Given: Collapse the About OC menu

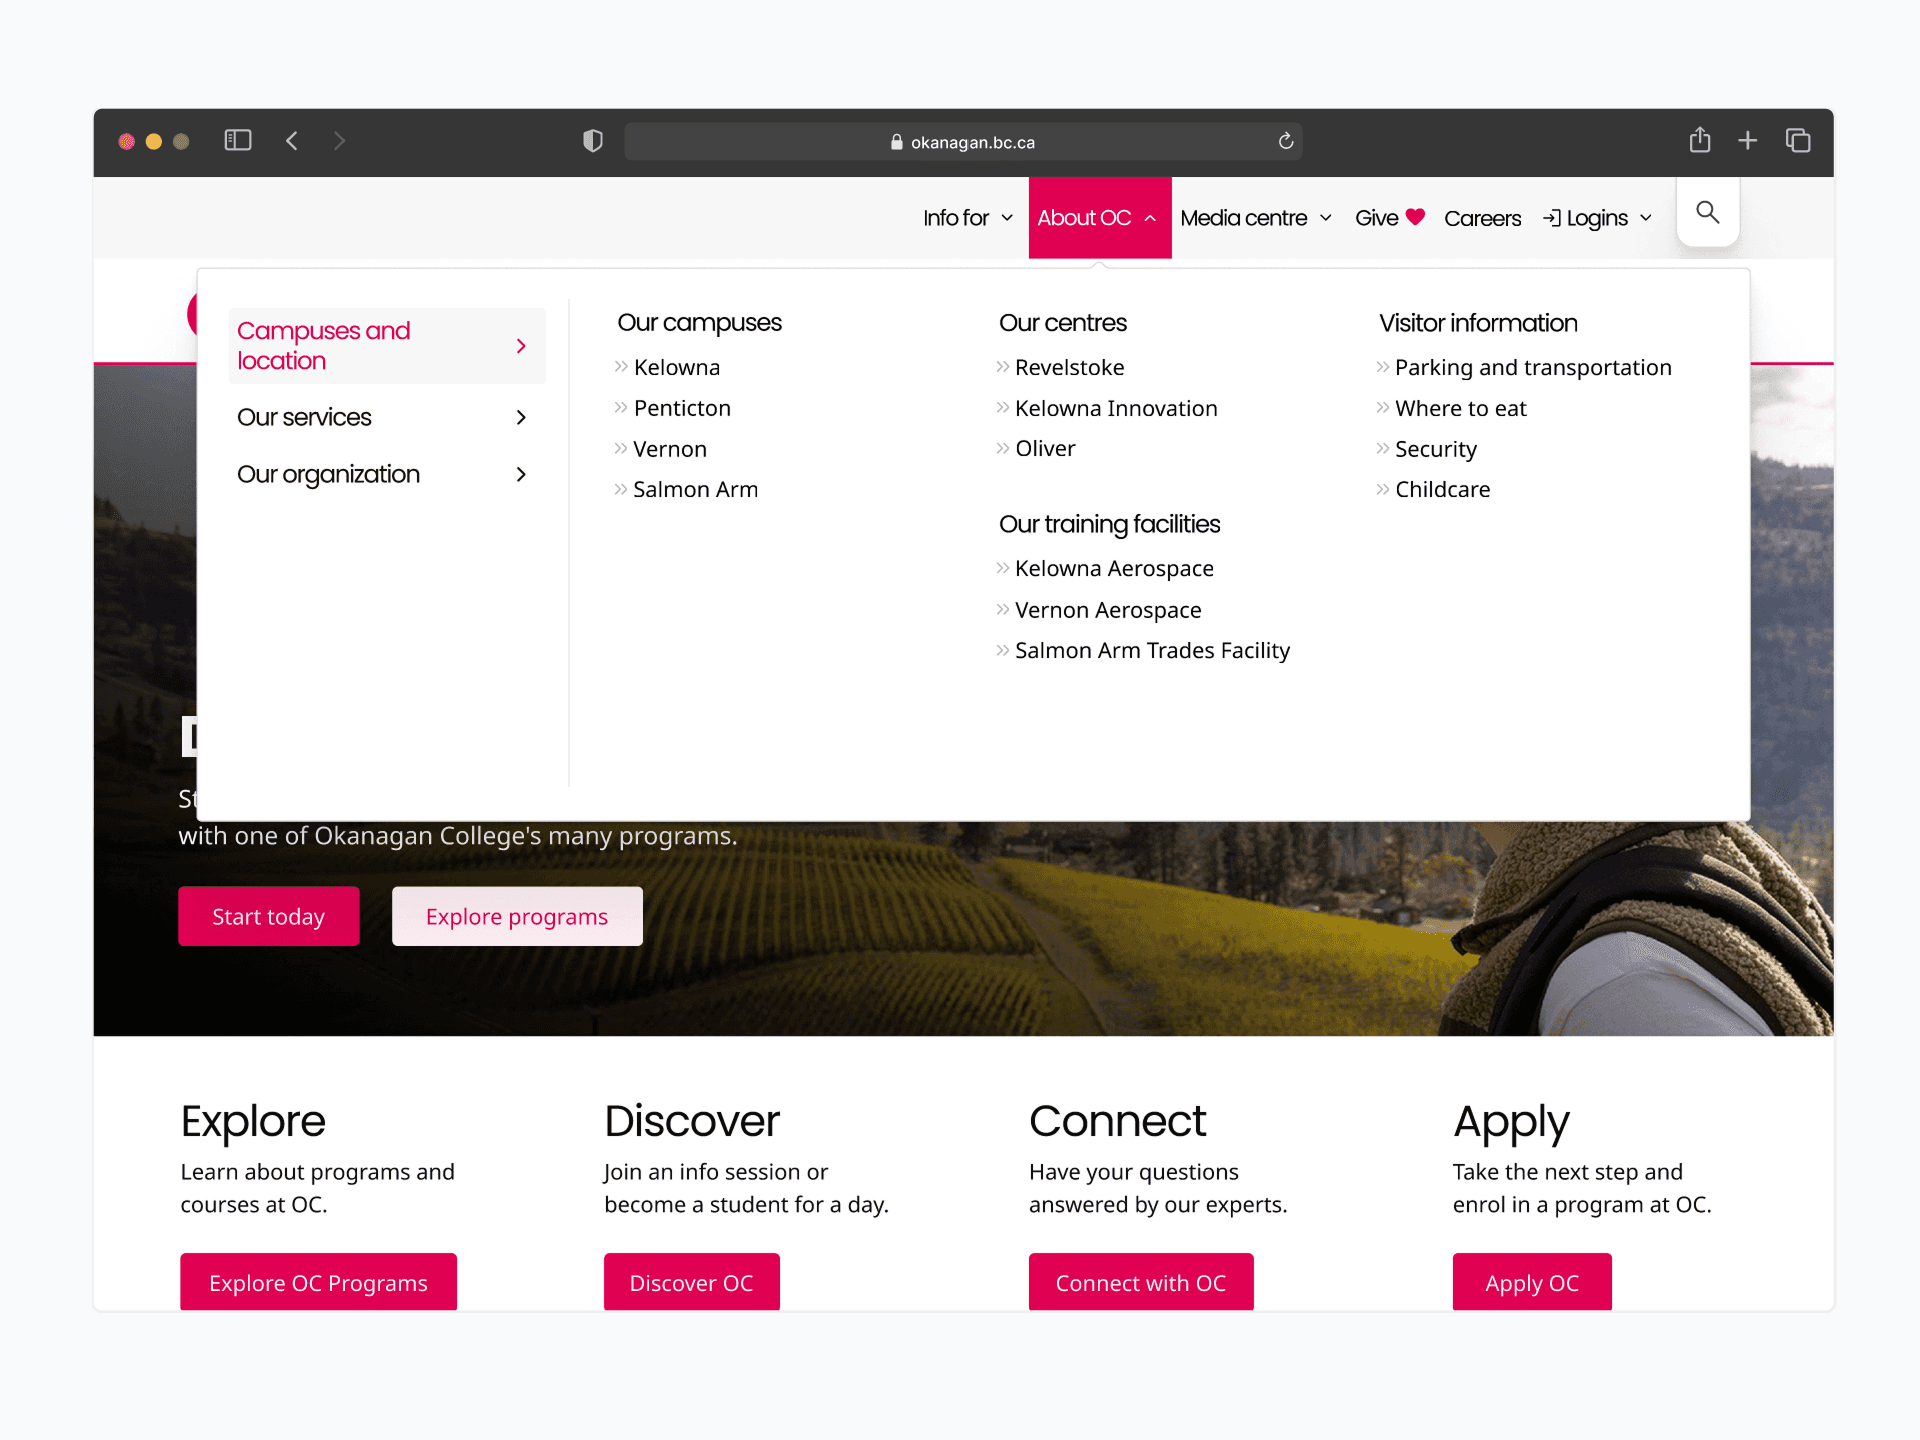Looking at the screenshot, I should tap(1098, 218).
